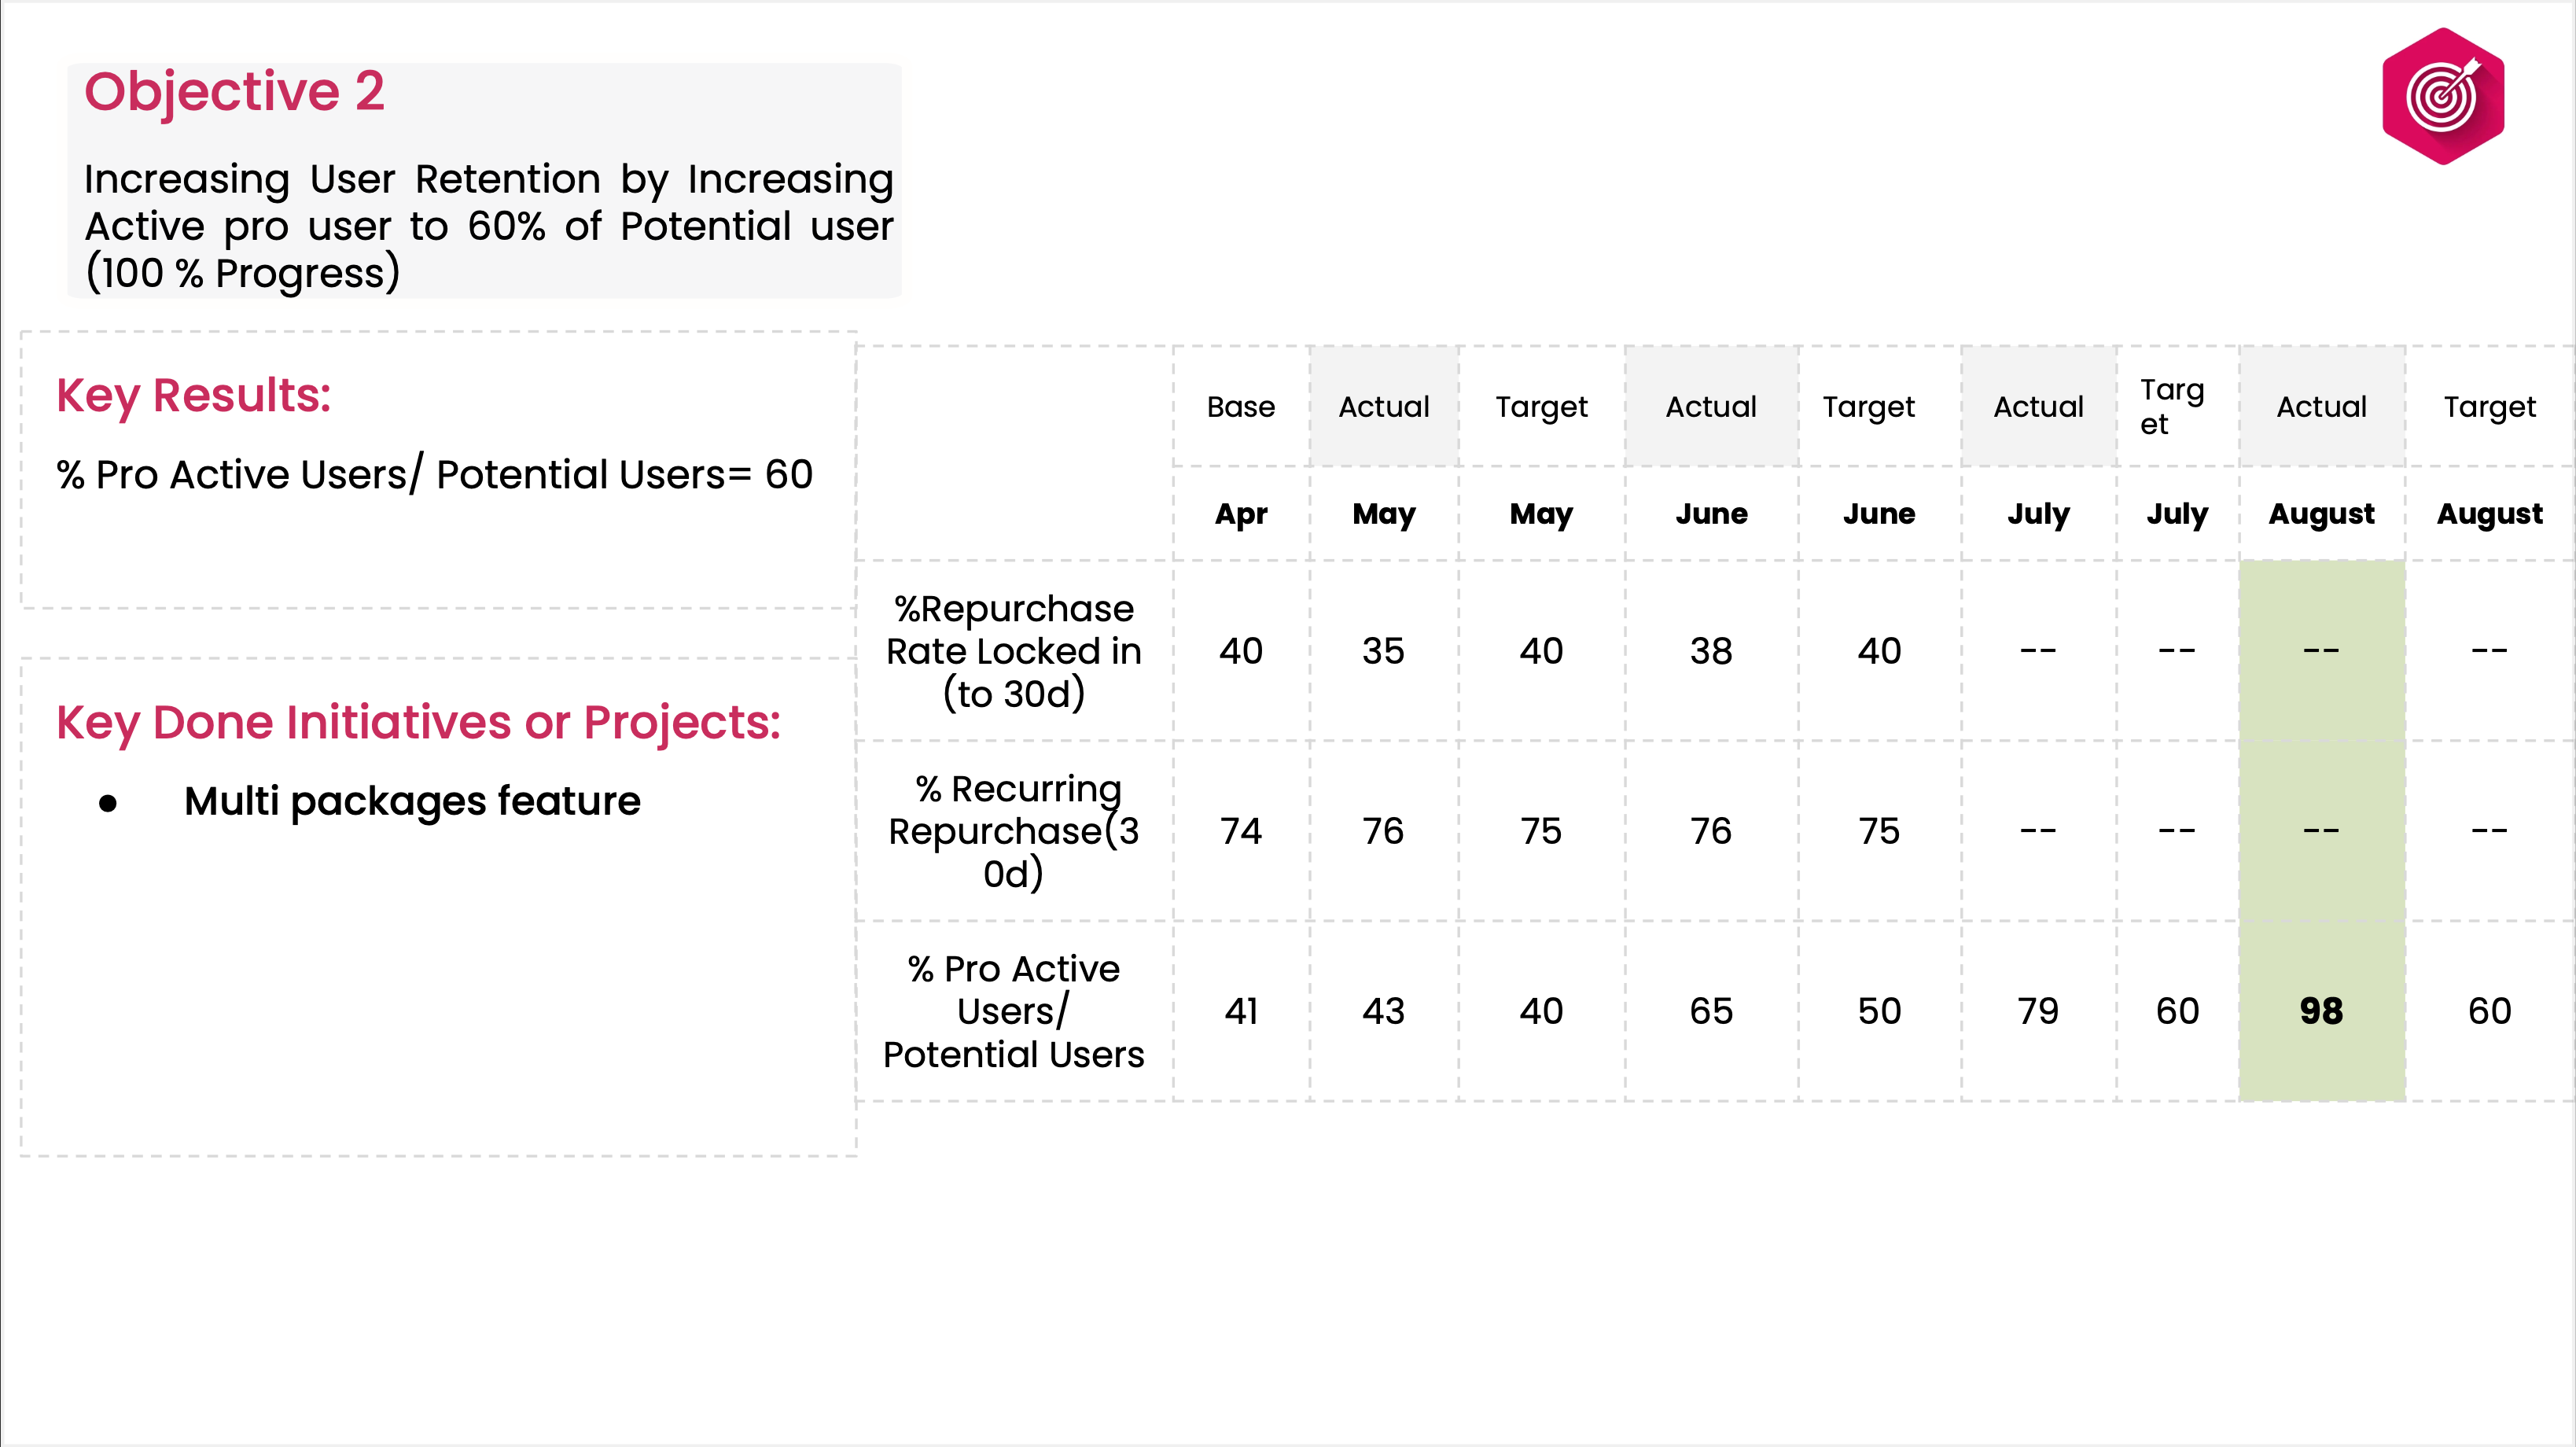The width and height of the screenshot is (2576, 1447).
Task: Select the Base column header
Action: [1241, 407]
